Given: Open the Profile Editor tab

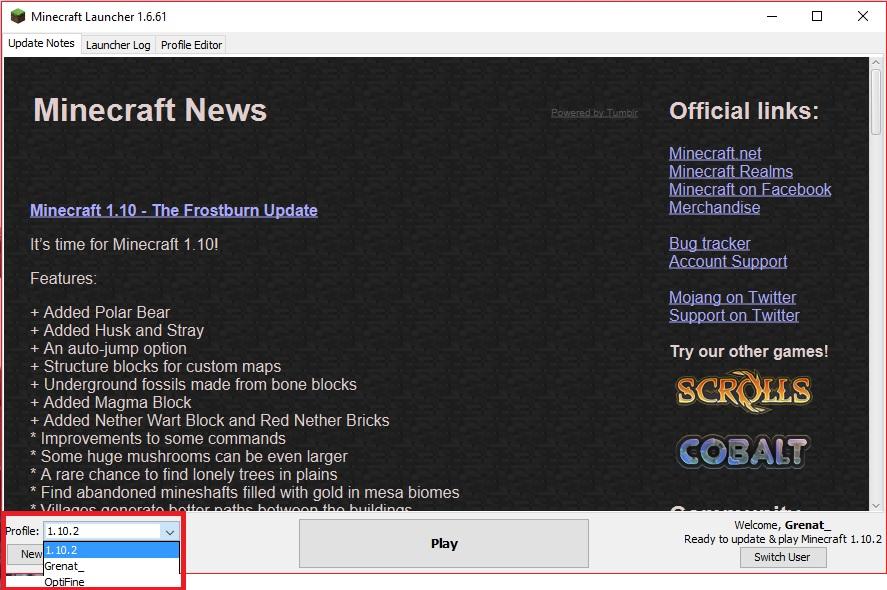Looking at the screenshot, I should point(191,45).
